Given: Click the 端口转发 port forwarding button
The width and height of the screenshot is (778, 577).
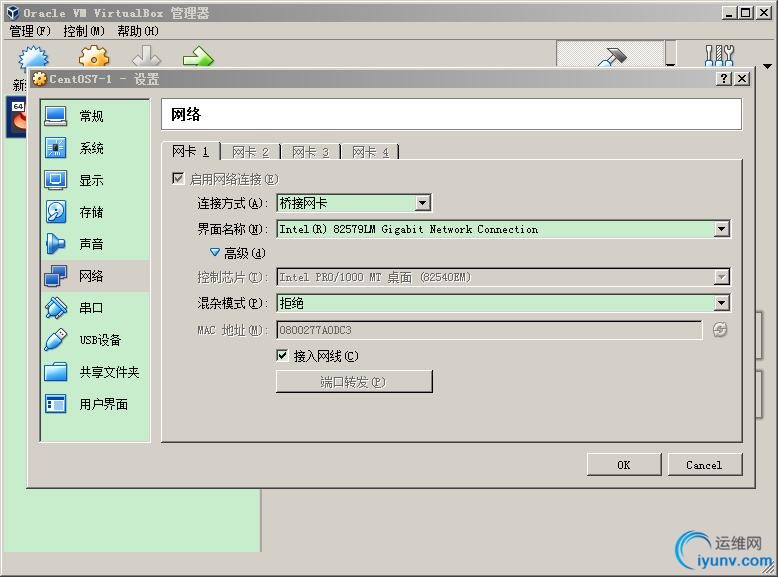Looking at the screenshot, I should click(354, 382).
